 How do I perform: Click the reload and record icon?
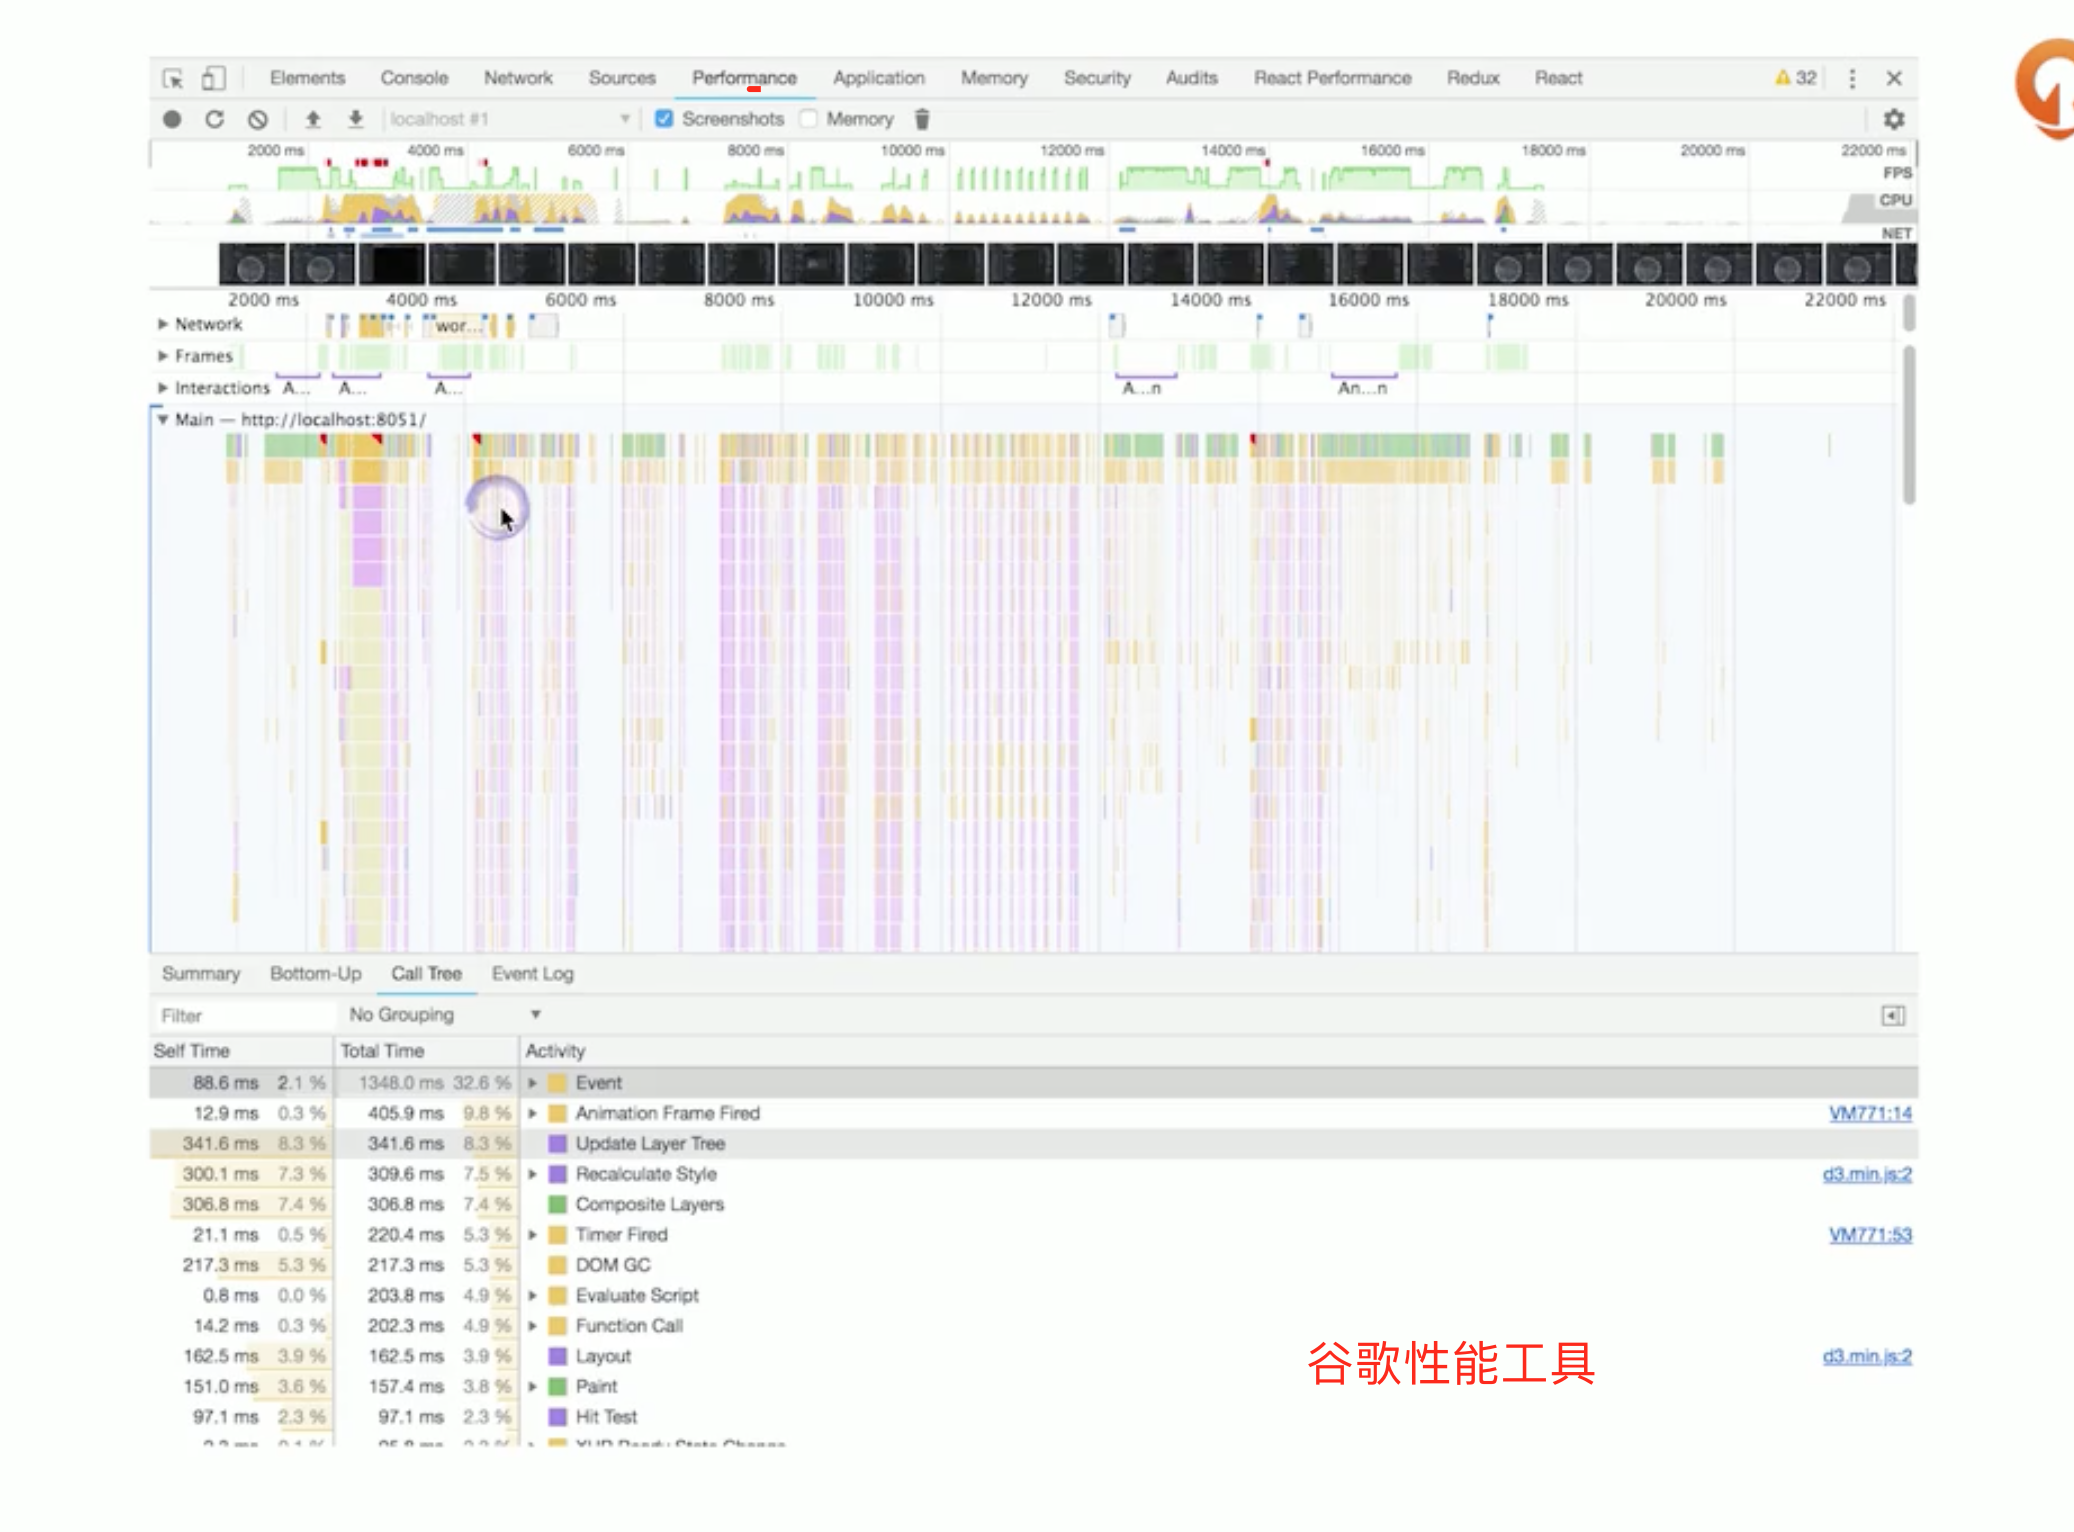(x=214, y=119)
